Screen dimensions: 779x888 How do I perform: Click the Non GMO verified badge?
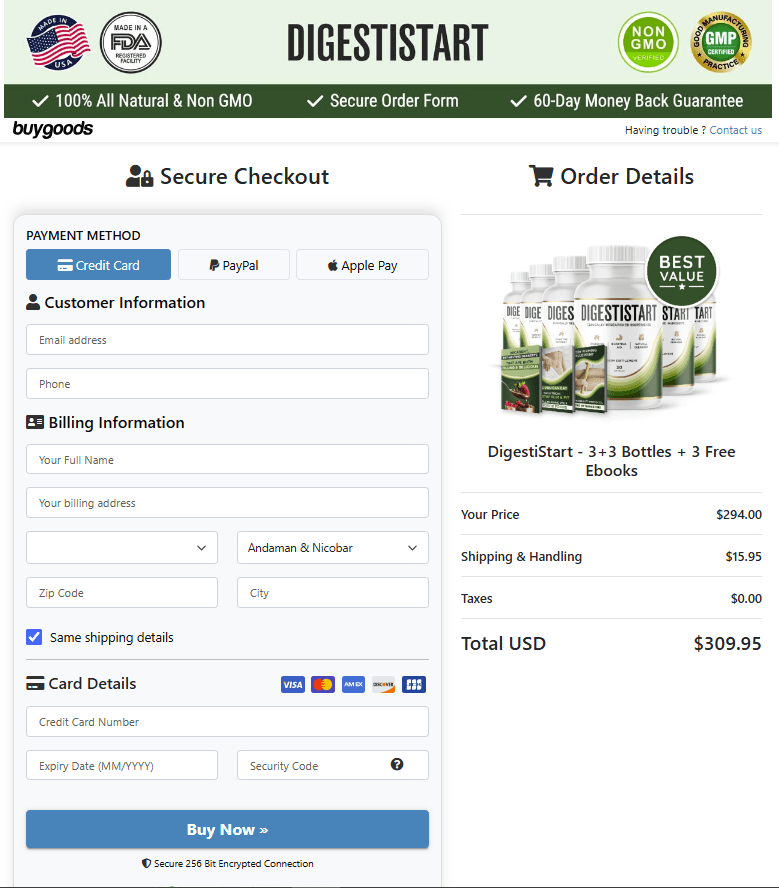(647, 42)
